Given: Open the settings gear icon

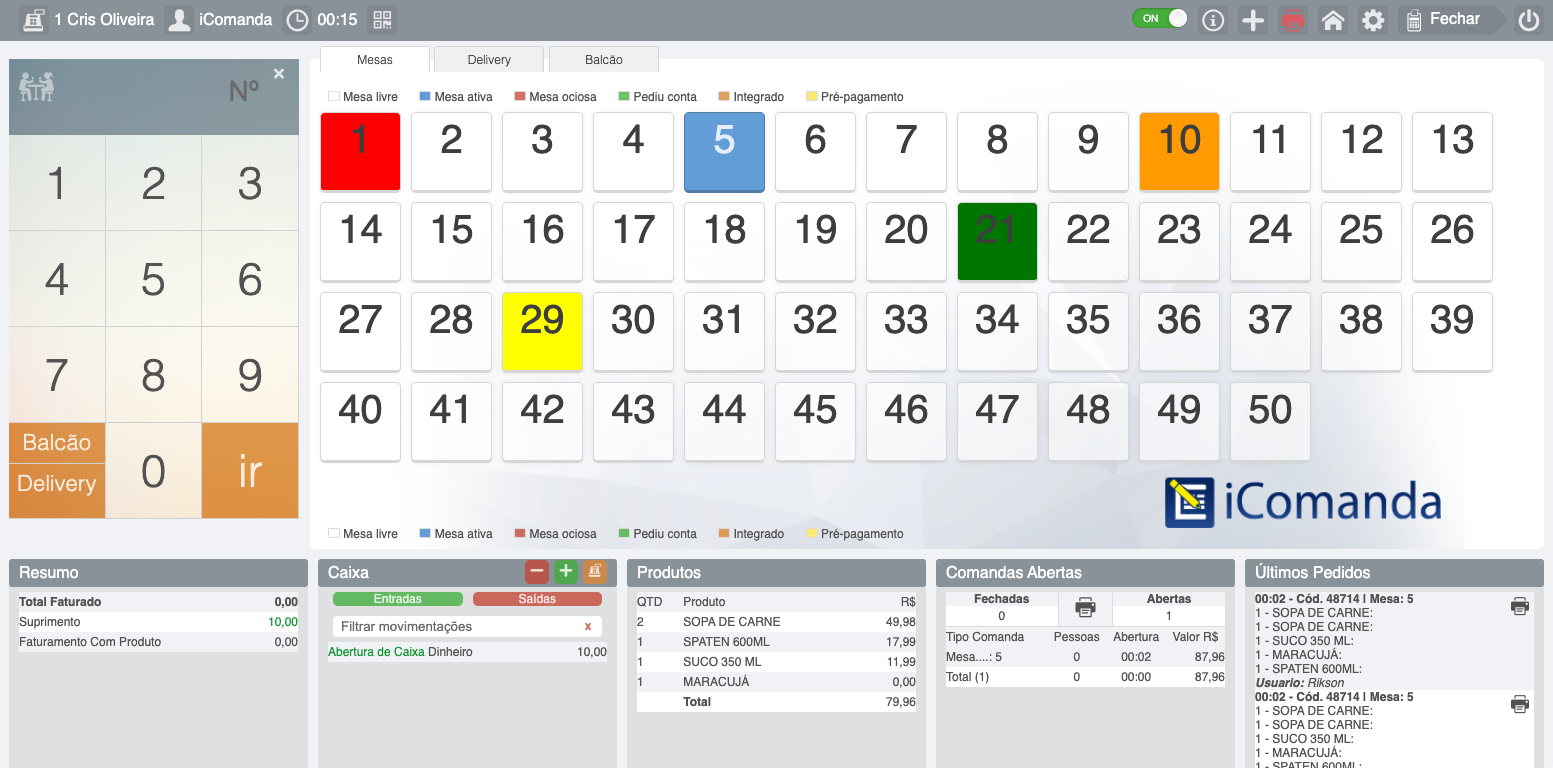Looking at the screenshot, I should 1373,20.
